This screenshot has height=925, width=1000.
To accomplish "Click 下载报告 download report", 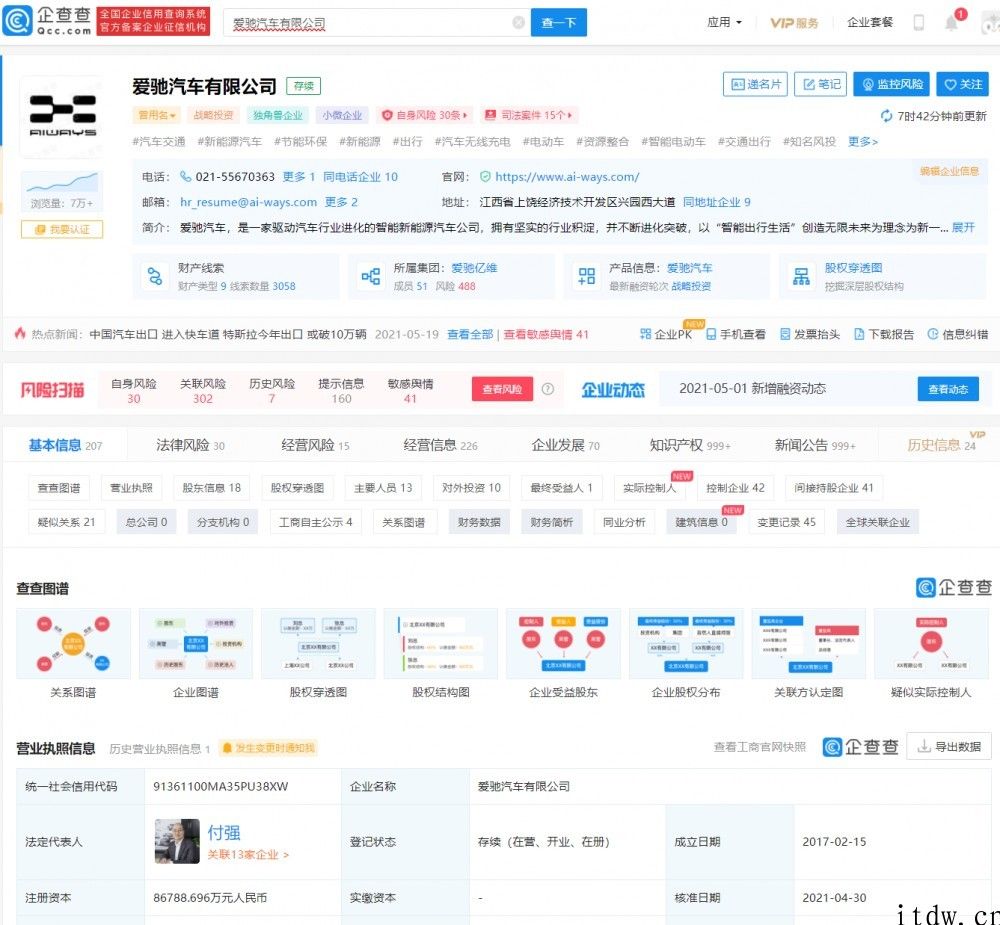I will pyautogui.click(x=884, y=334).
